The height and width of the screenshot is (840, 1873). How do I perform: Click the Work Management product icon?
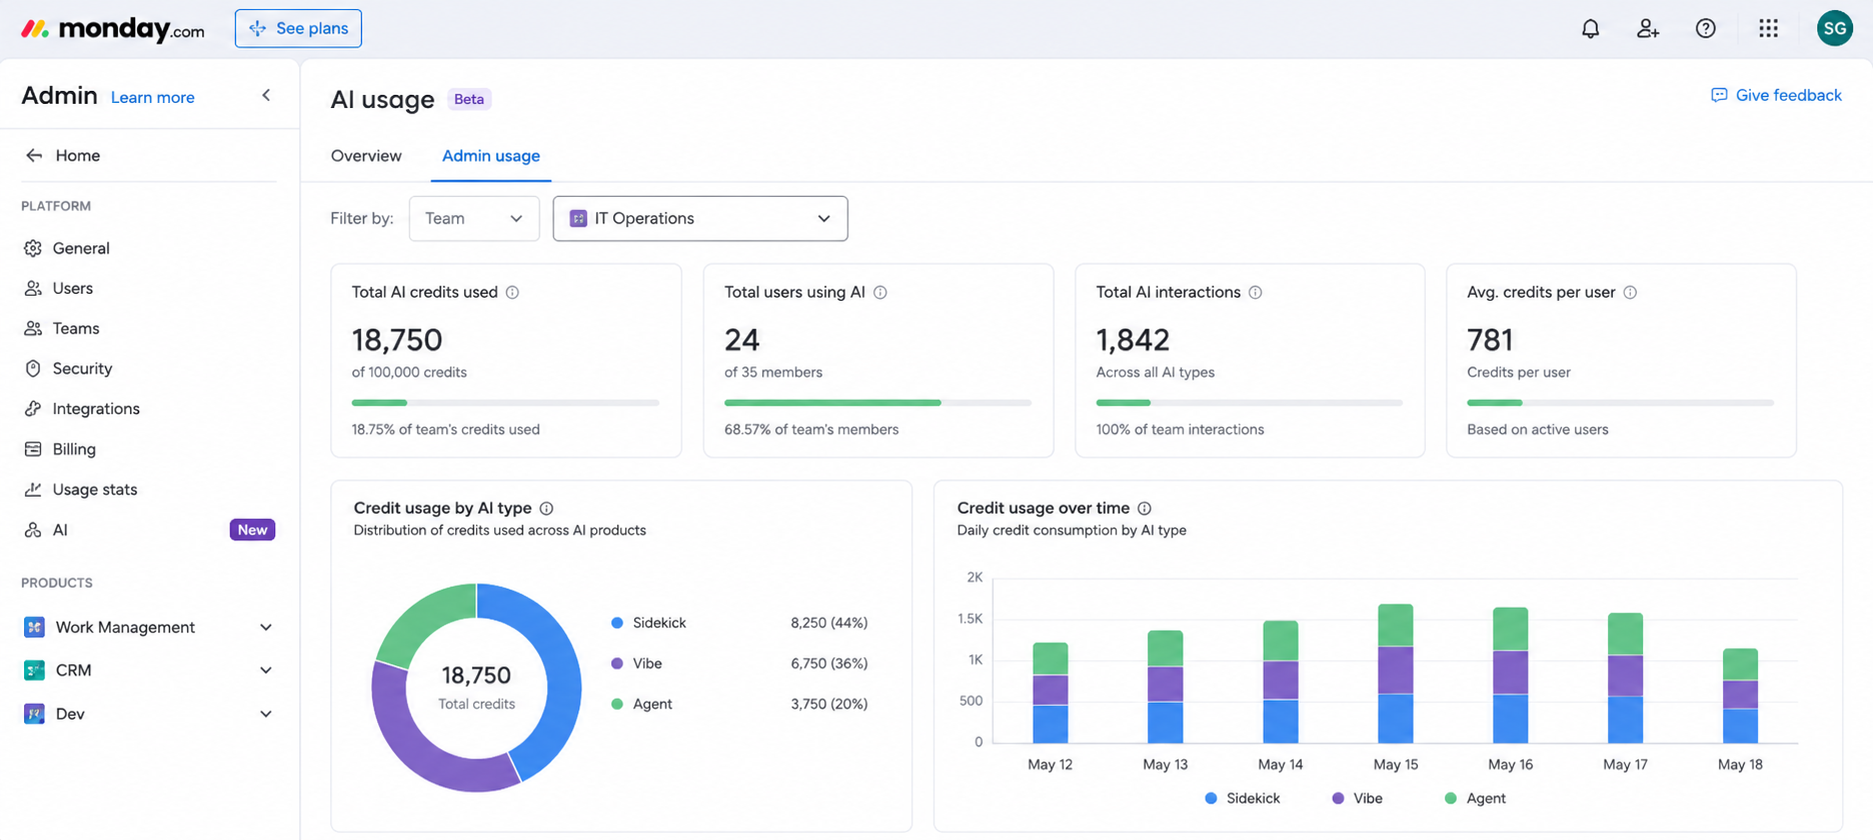click(34, 627)
